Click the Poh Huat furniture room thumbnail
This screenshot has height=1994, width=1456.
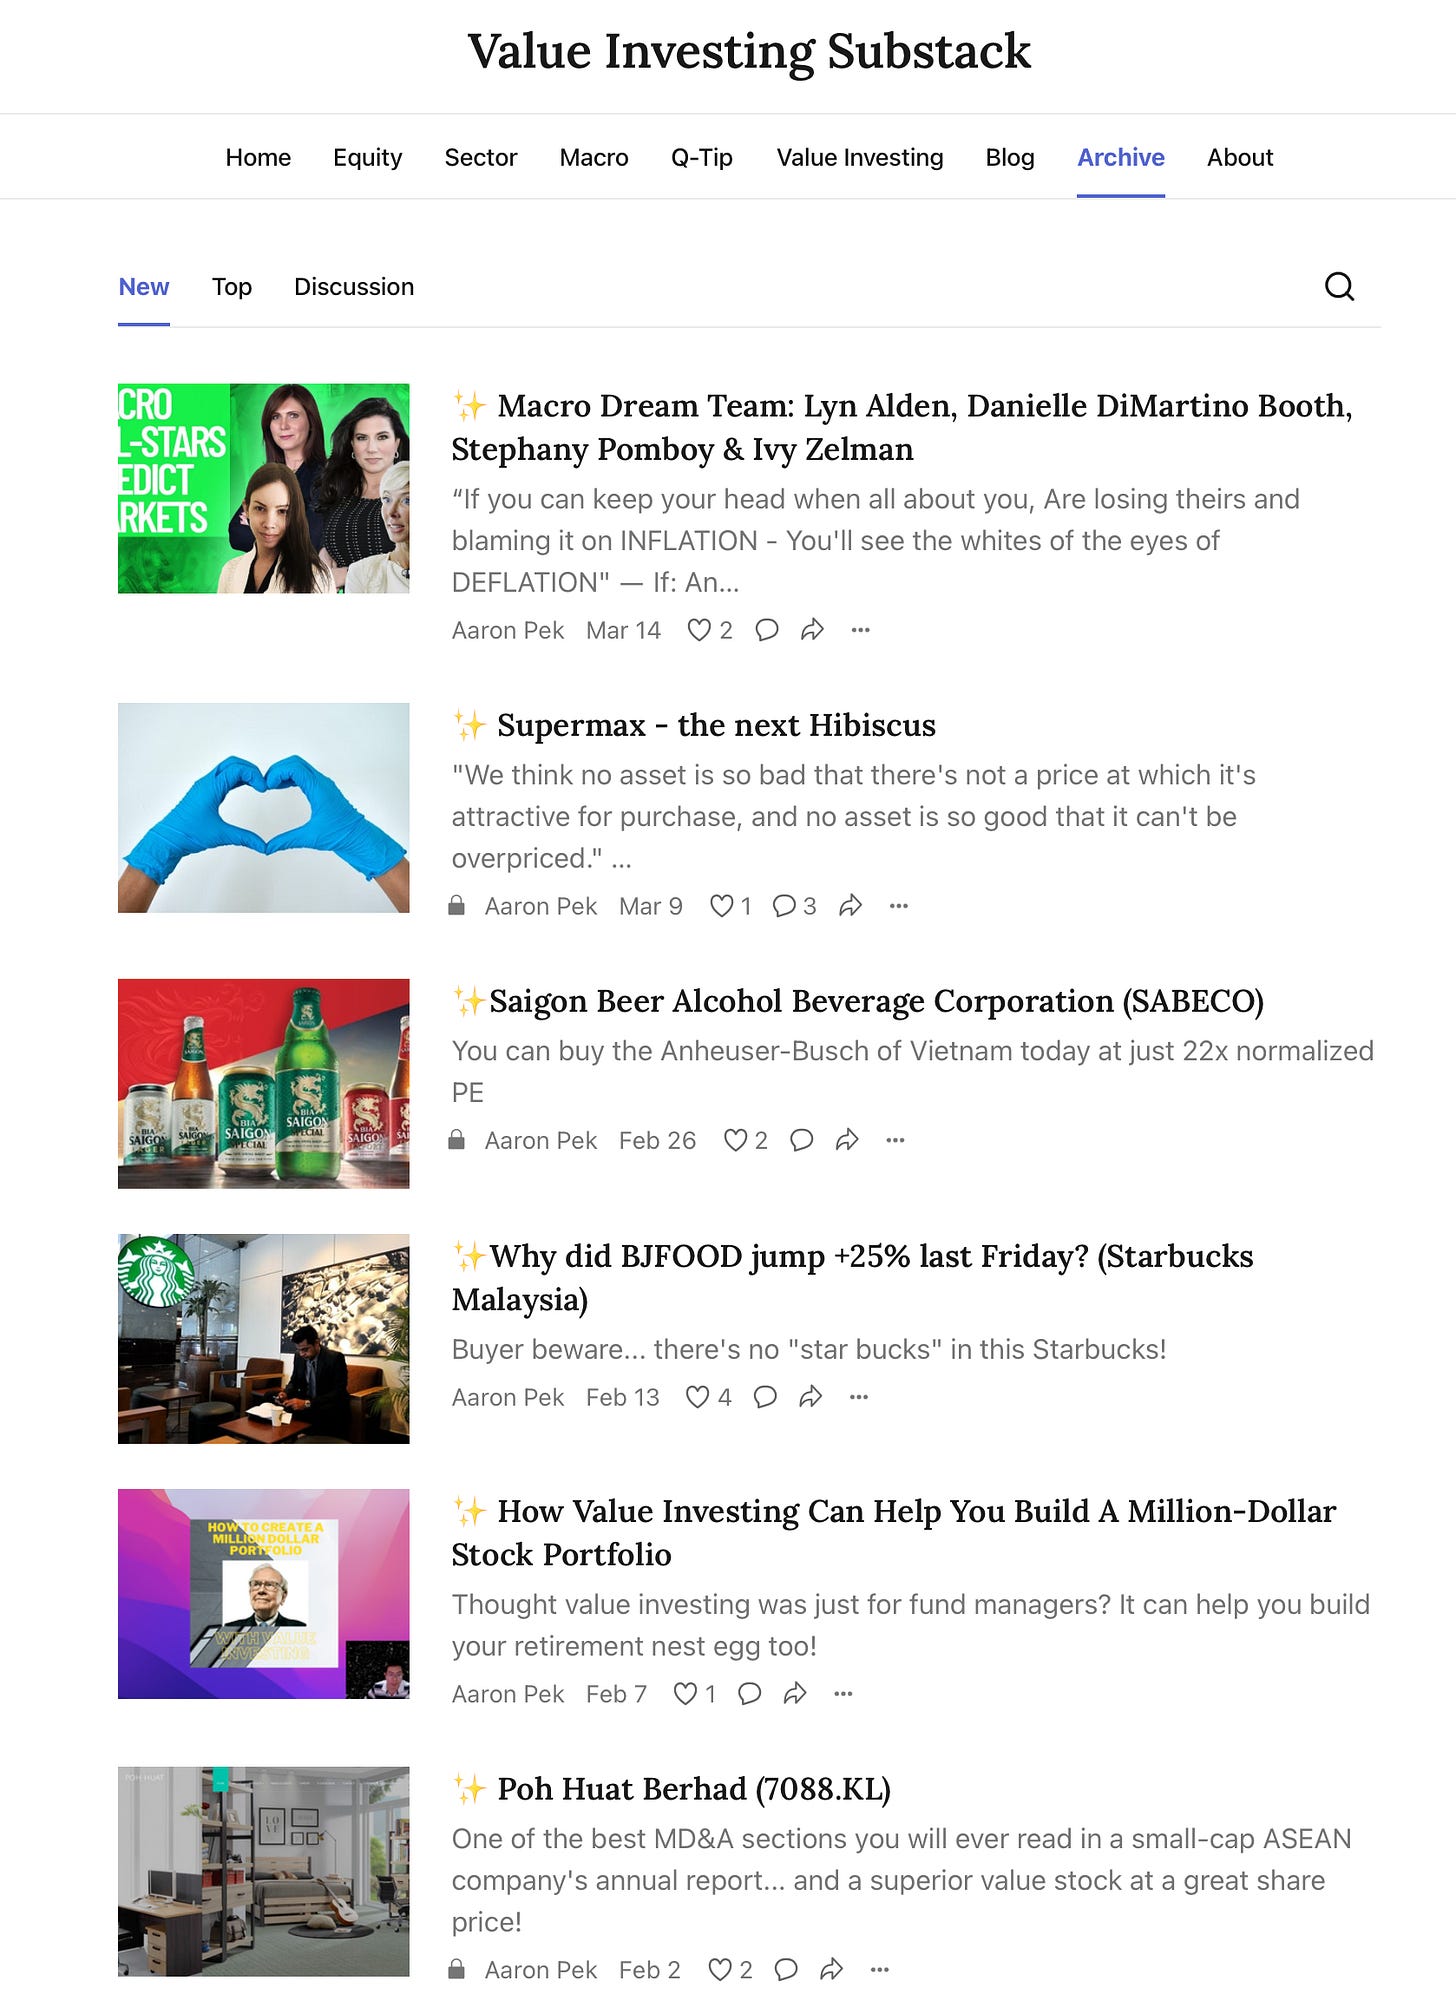coord(264,1871)
